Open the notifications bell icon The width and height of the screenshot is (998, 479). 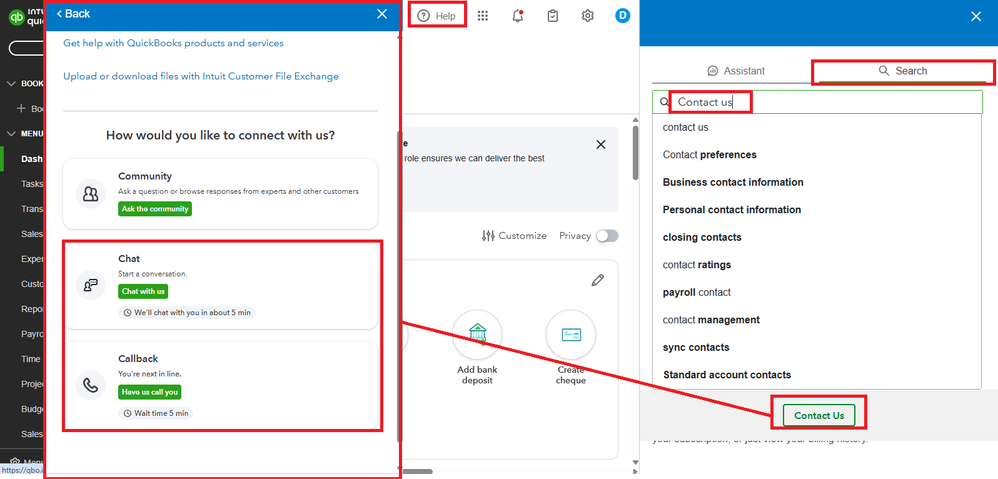coord(518,17)
